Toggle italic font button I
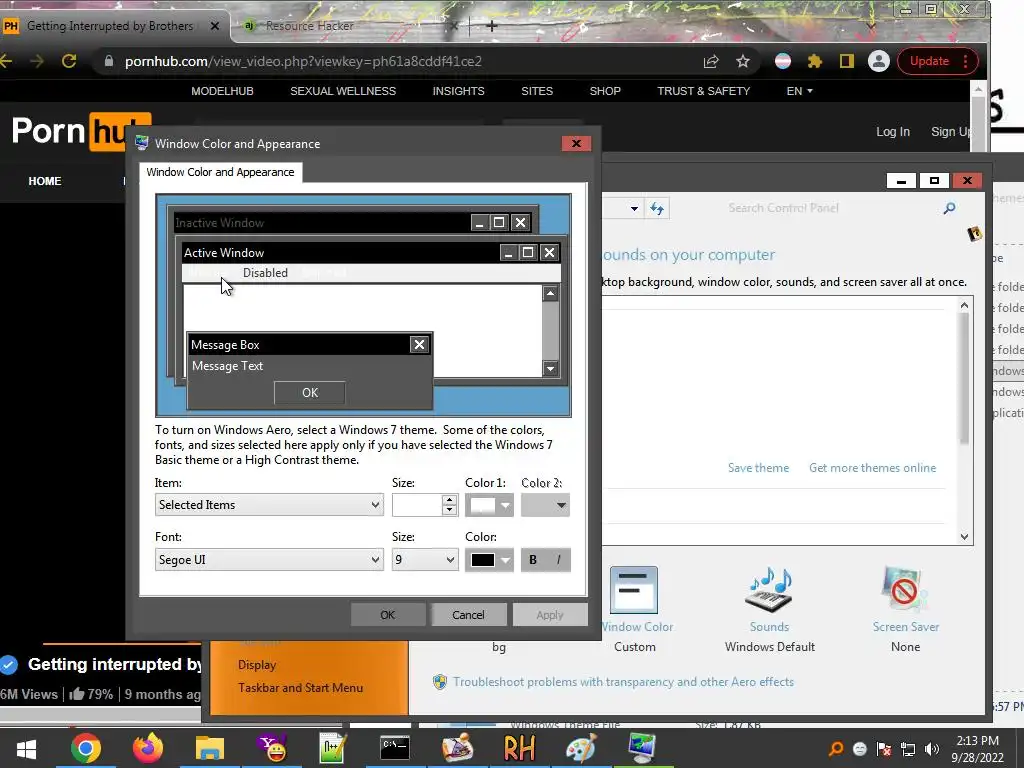Viewport: 1024px width, 768px height. [x=558, y=560]
